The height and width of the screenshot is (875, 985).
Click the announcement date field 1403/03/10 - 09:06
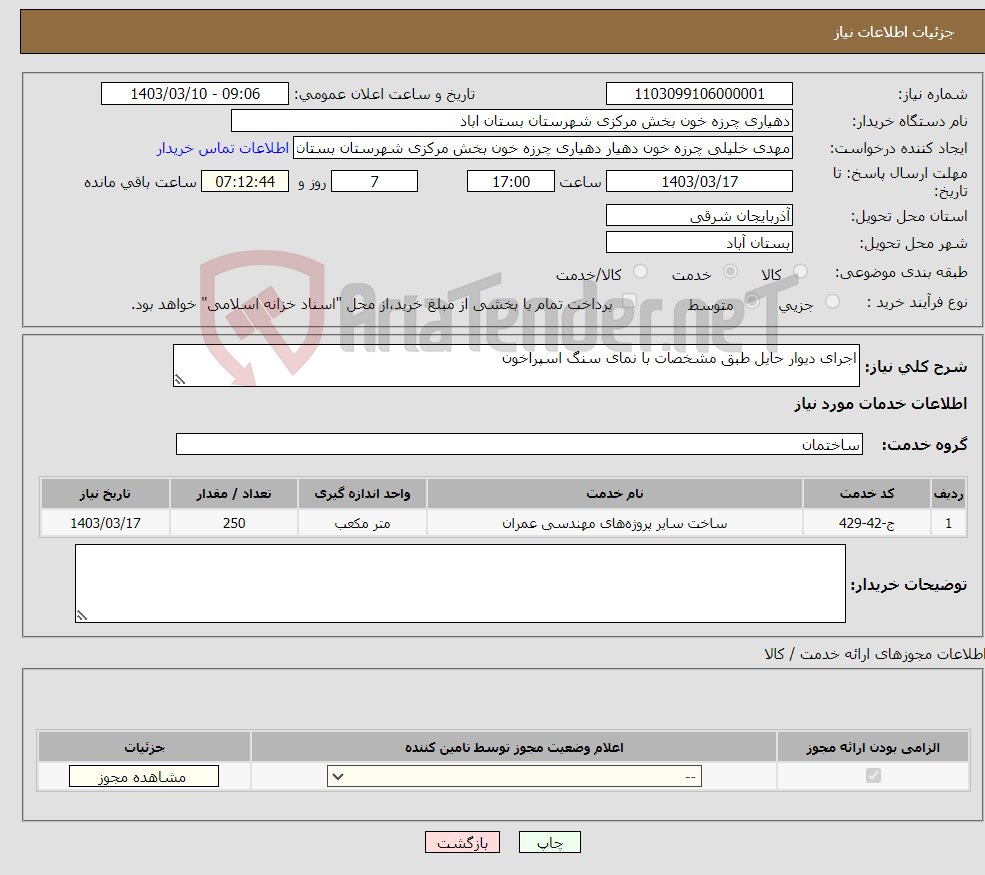tap(195, 94)
